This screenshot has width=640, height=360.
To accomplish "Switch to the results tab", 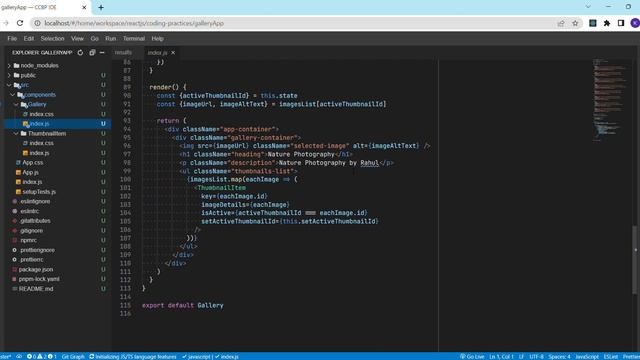I will (123, 53).
